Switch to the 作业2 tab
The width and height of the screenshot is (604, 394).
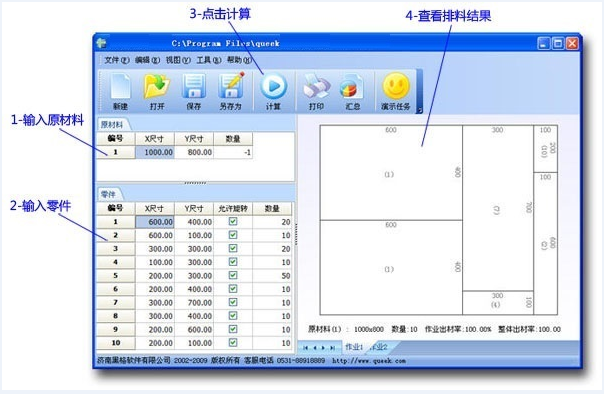point(379,347)
